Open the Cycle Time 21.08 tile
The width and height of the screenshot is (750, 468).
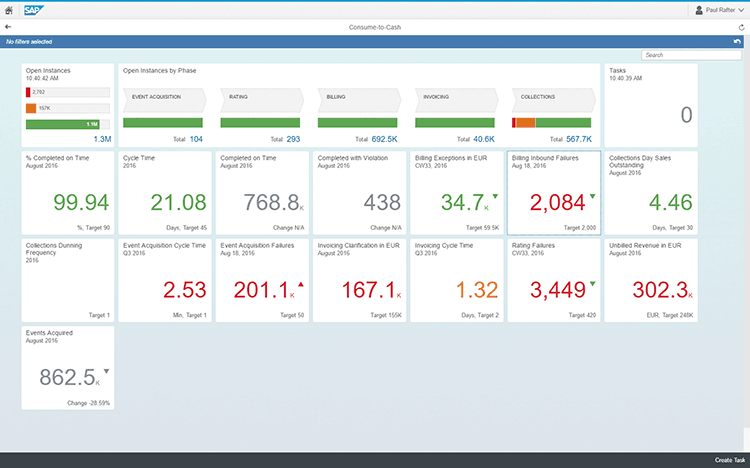[163, 192]
